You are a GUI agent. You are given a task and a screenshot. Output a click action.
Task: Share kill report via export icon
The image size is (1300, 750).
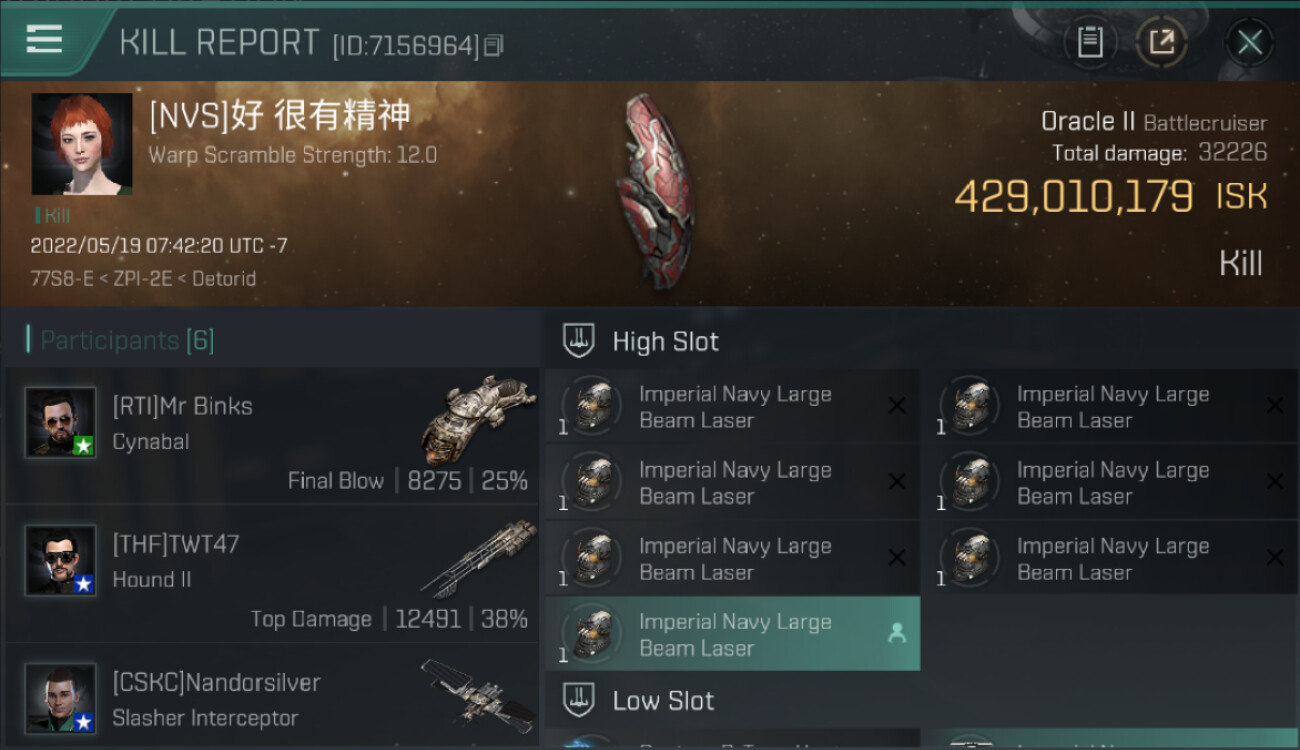pyautogui.click(x=1161, y=43)
